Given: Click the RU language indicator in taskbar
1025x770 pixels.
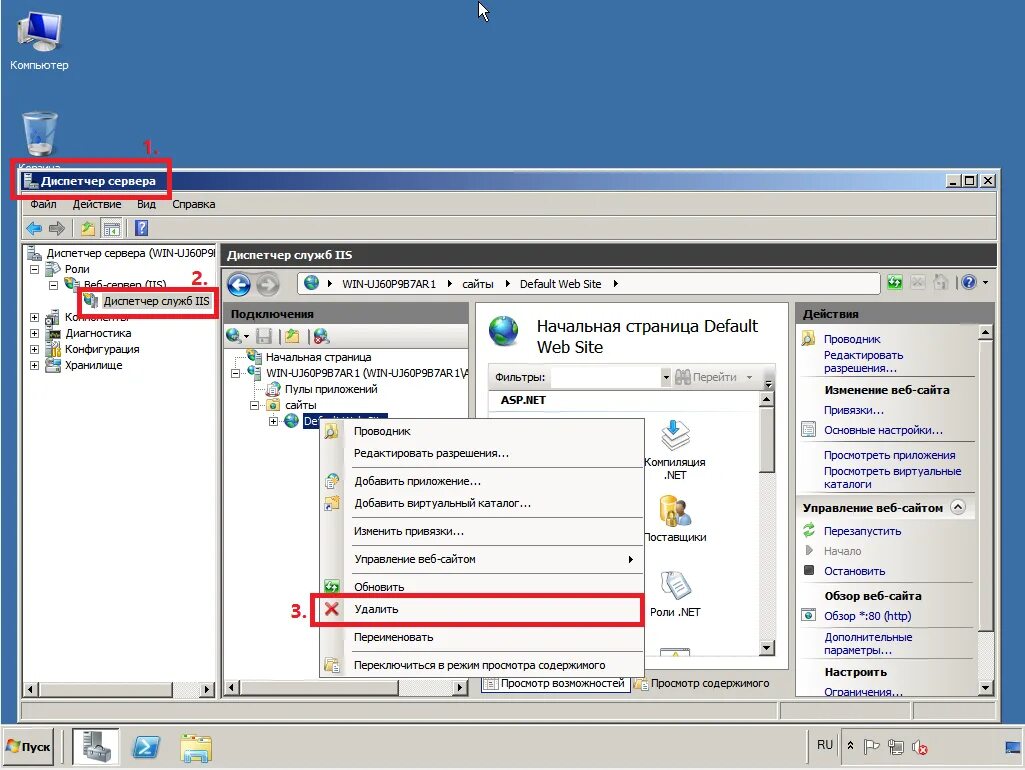Looking at the screenshot, I should click(x=824, y=745).
